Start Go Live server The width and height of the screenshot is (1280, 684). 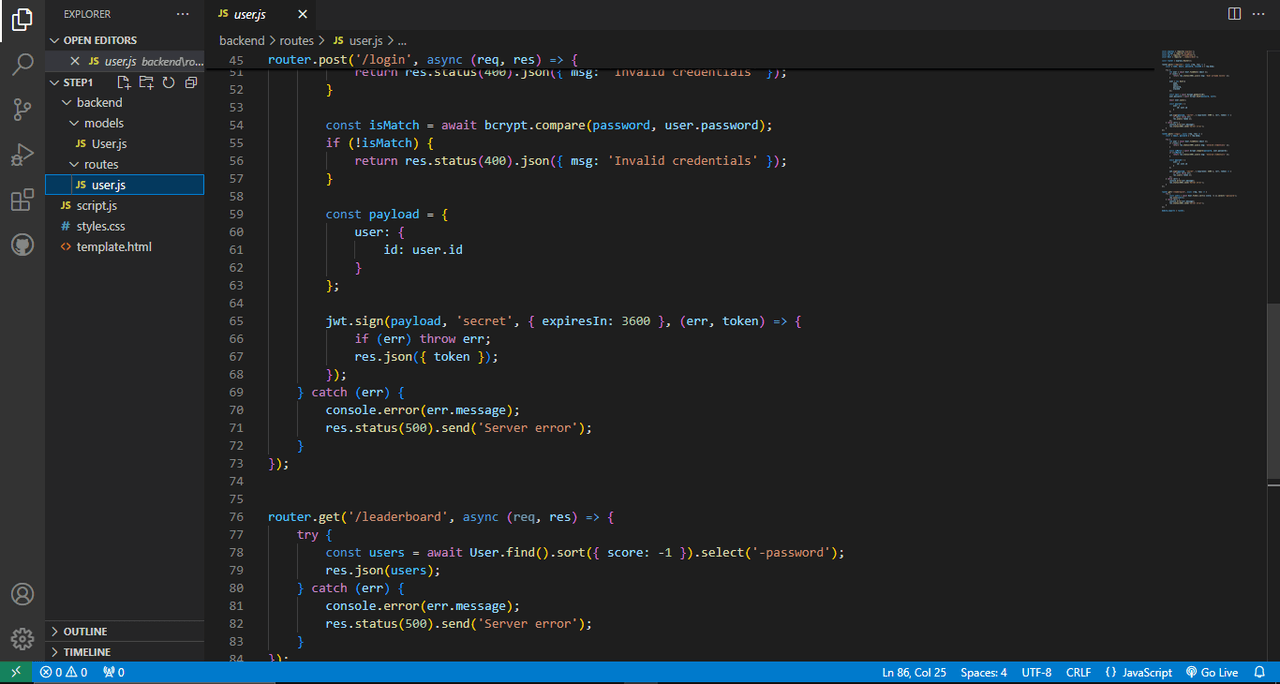click(1212, 673)
